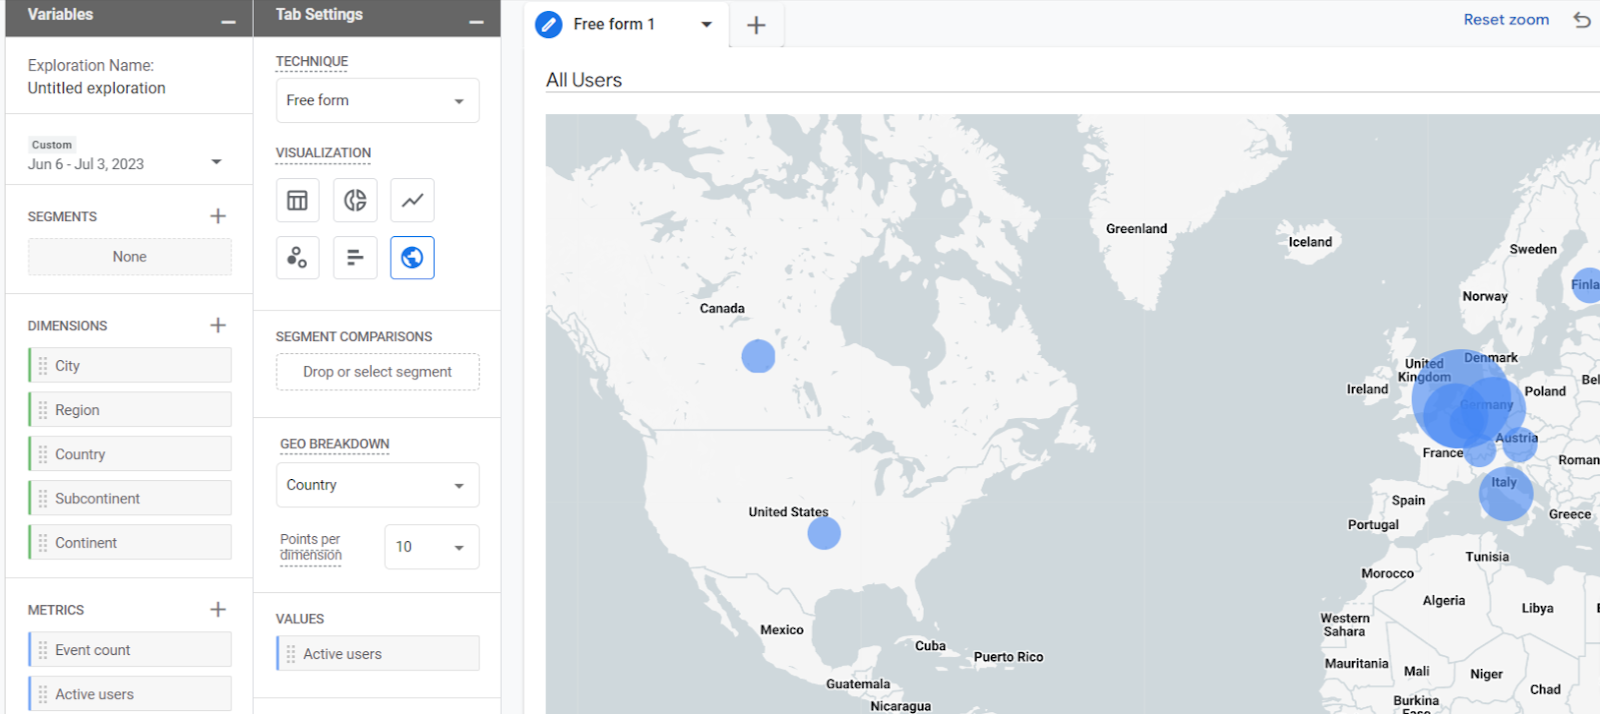Image resolution: width=1600 pixels, height=714 pixels.
Task: Select the donut chart visualization
Action: [x=355, y=200]
